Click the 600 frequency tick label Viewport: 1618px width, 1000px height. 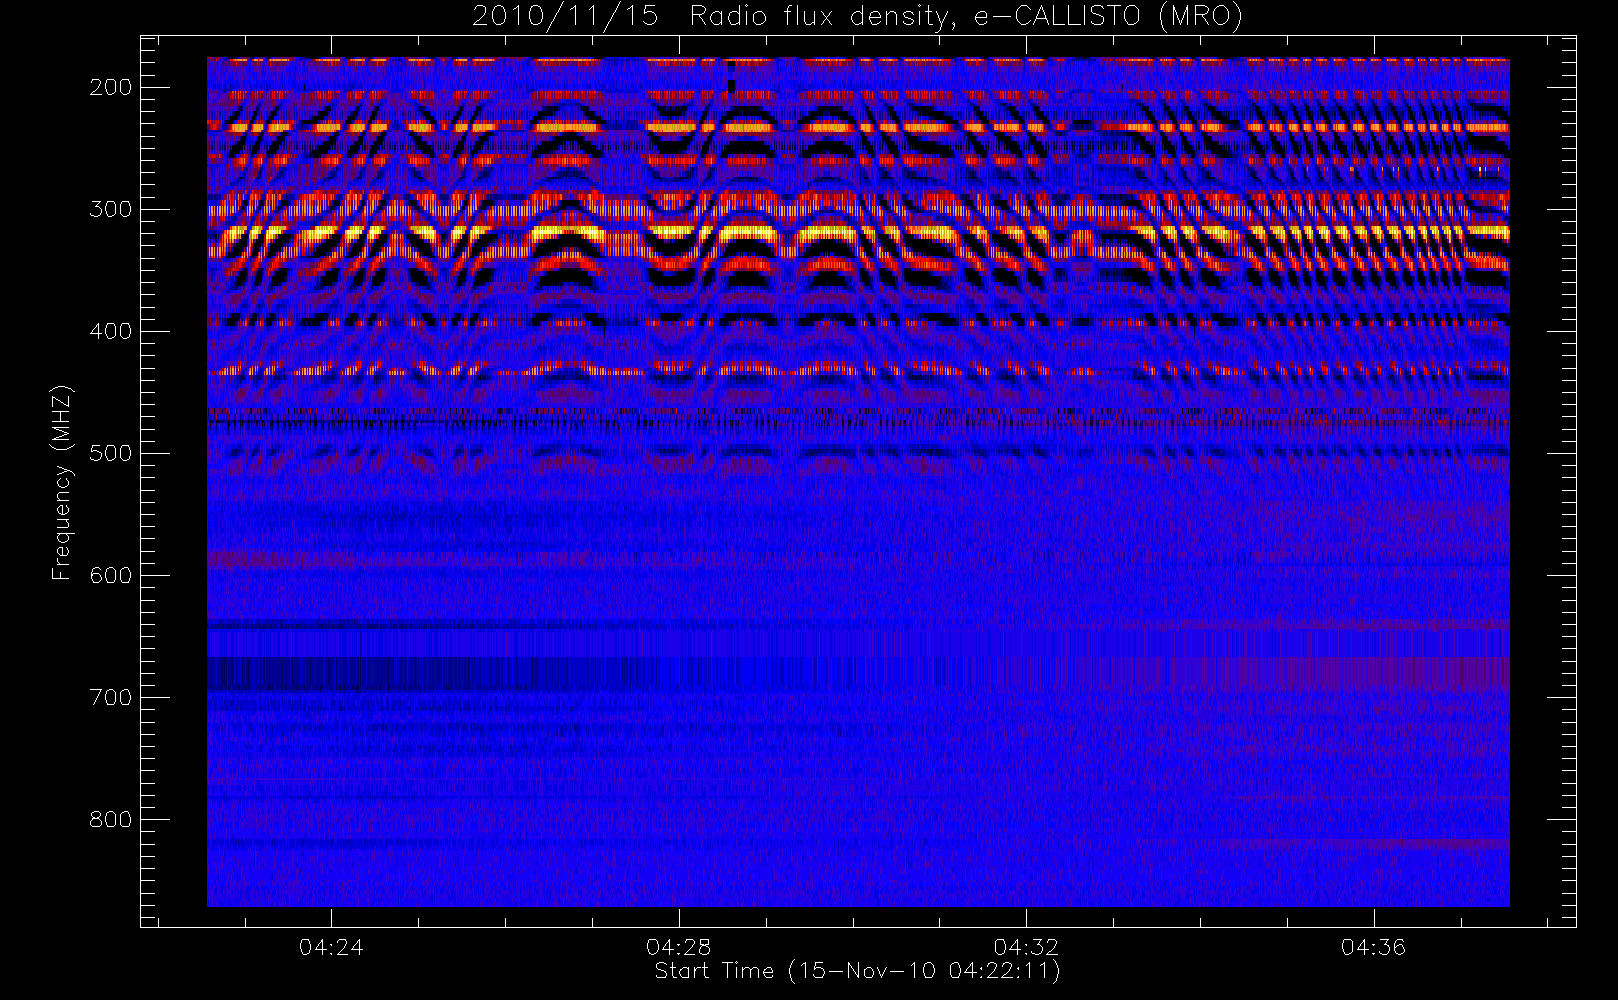click(111, 575)
